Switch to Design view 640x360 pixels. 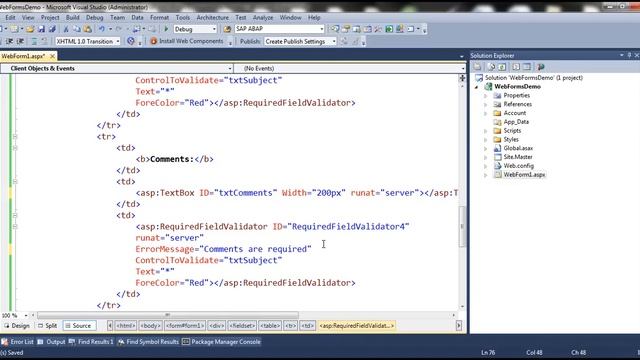tap(17, 326)
